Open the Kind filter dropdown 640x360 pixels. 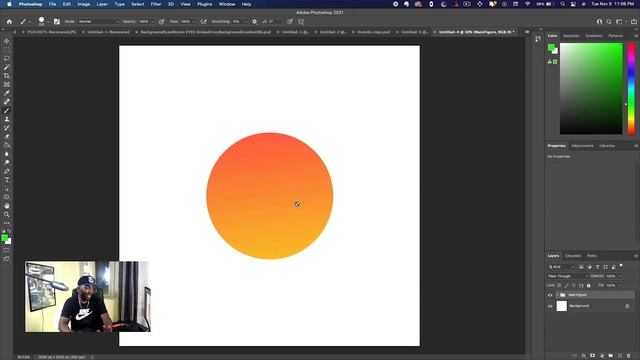tap(562, 267)
